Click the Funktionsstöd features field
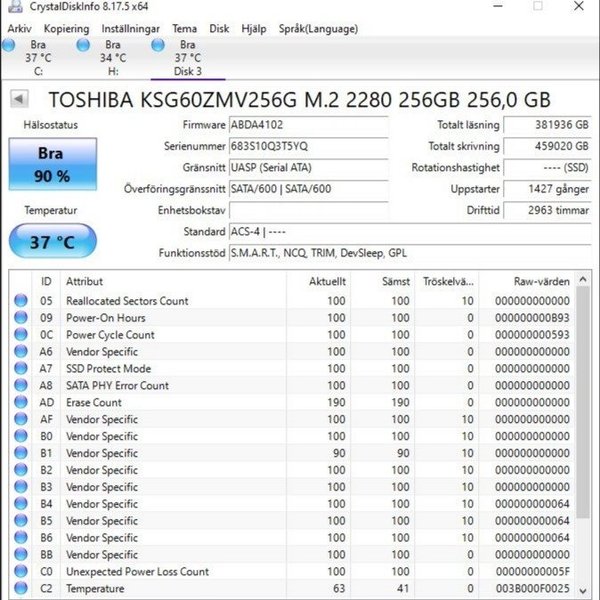The height and width of the screenshot is (600, 600). (x=410, y=253)
